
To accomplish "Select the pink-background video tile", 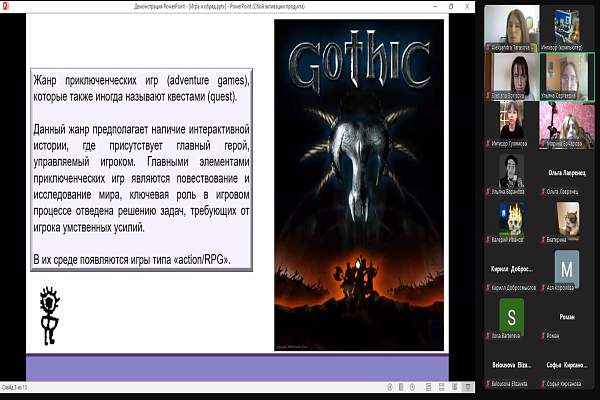I will [567, 125].
